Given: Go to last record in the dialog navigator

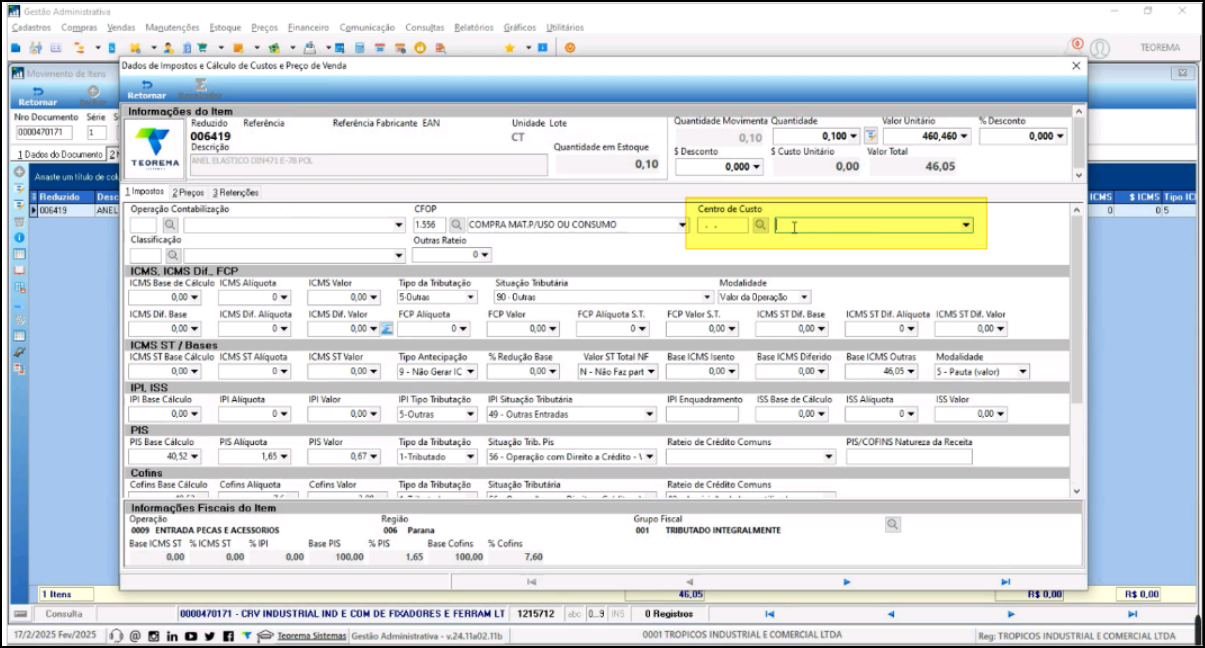Looking at the screenshot, I should 1005,581.
